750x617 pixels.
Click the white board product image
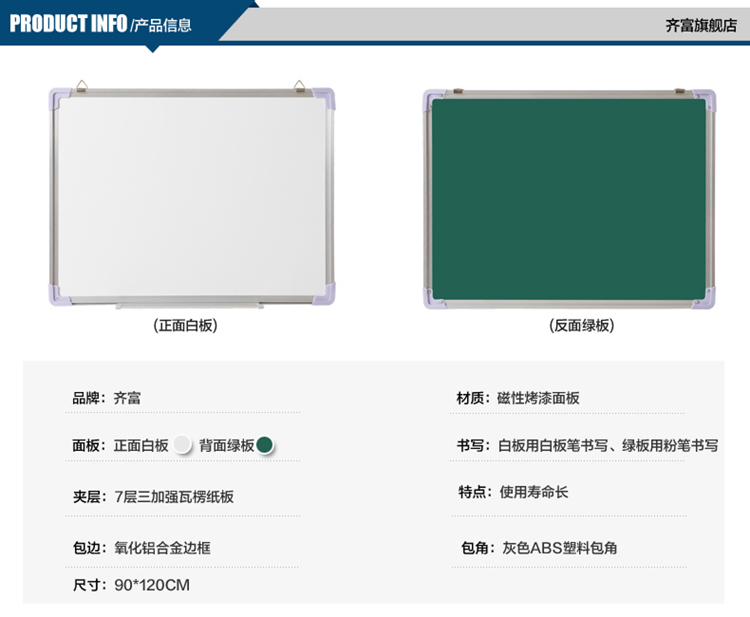pyautogui.click(x=190, y=195)
